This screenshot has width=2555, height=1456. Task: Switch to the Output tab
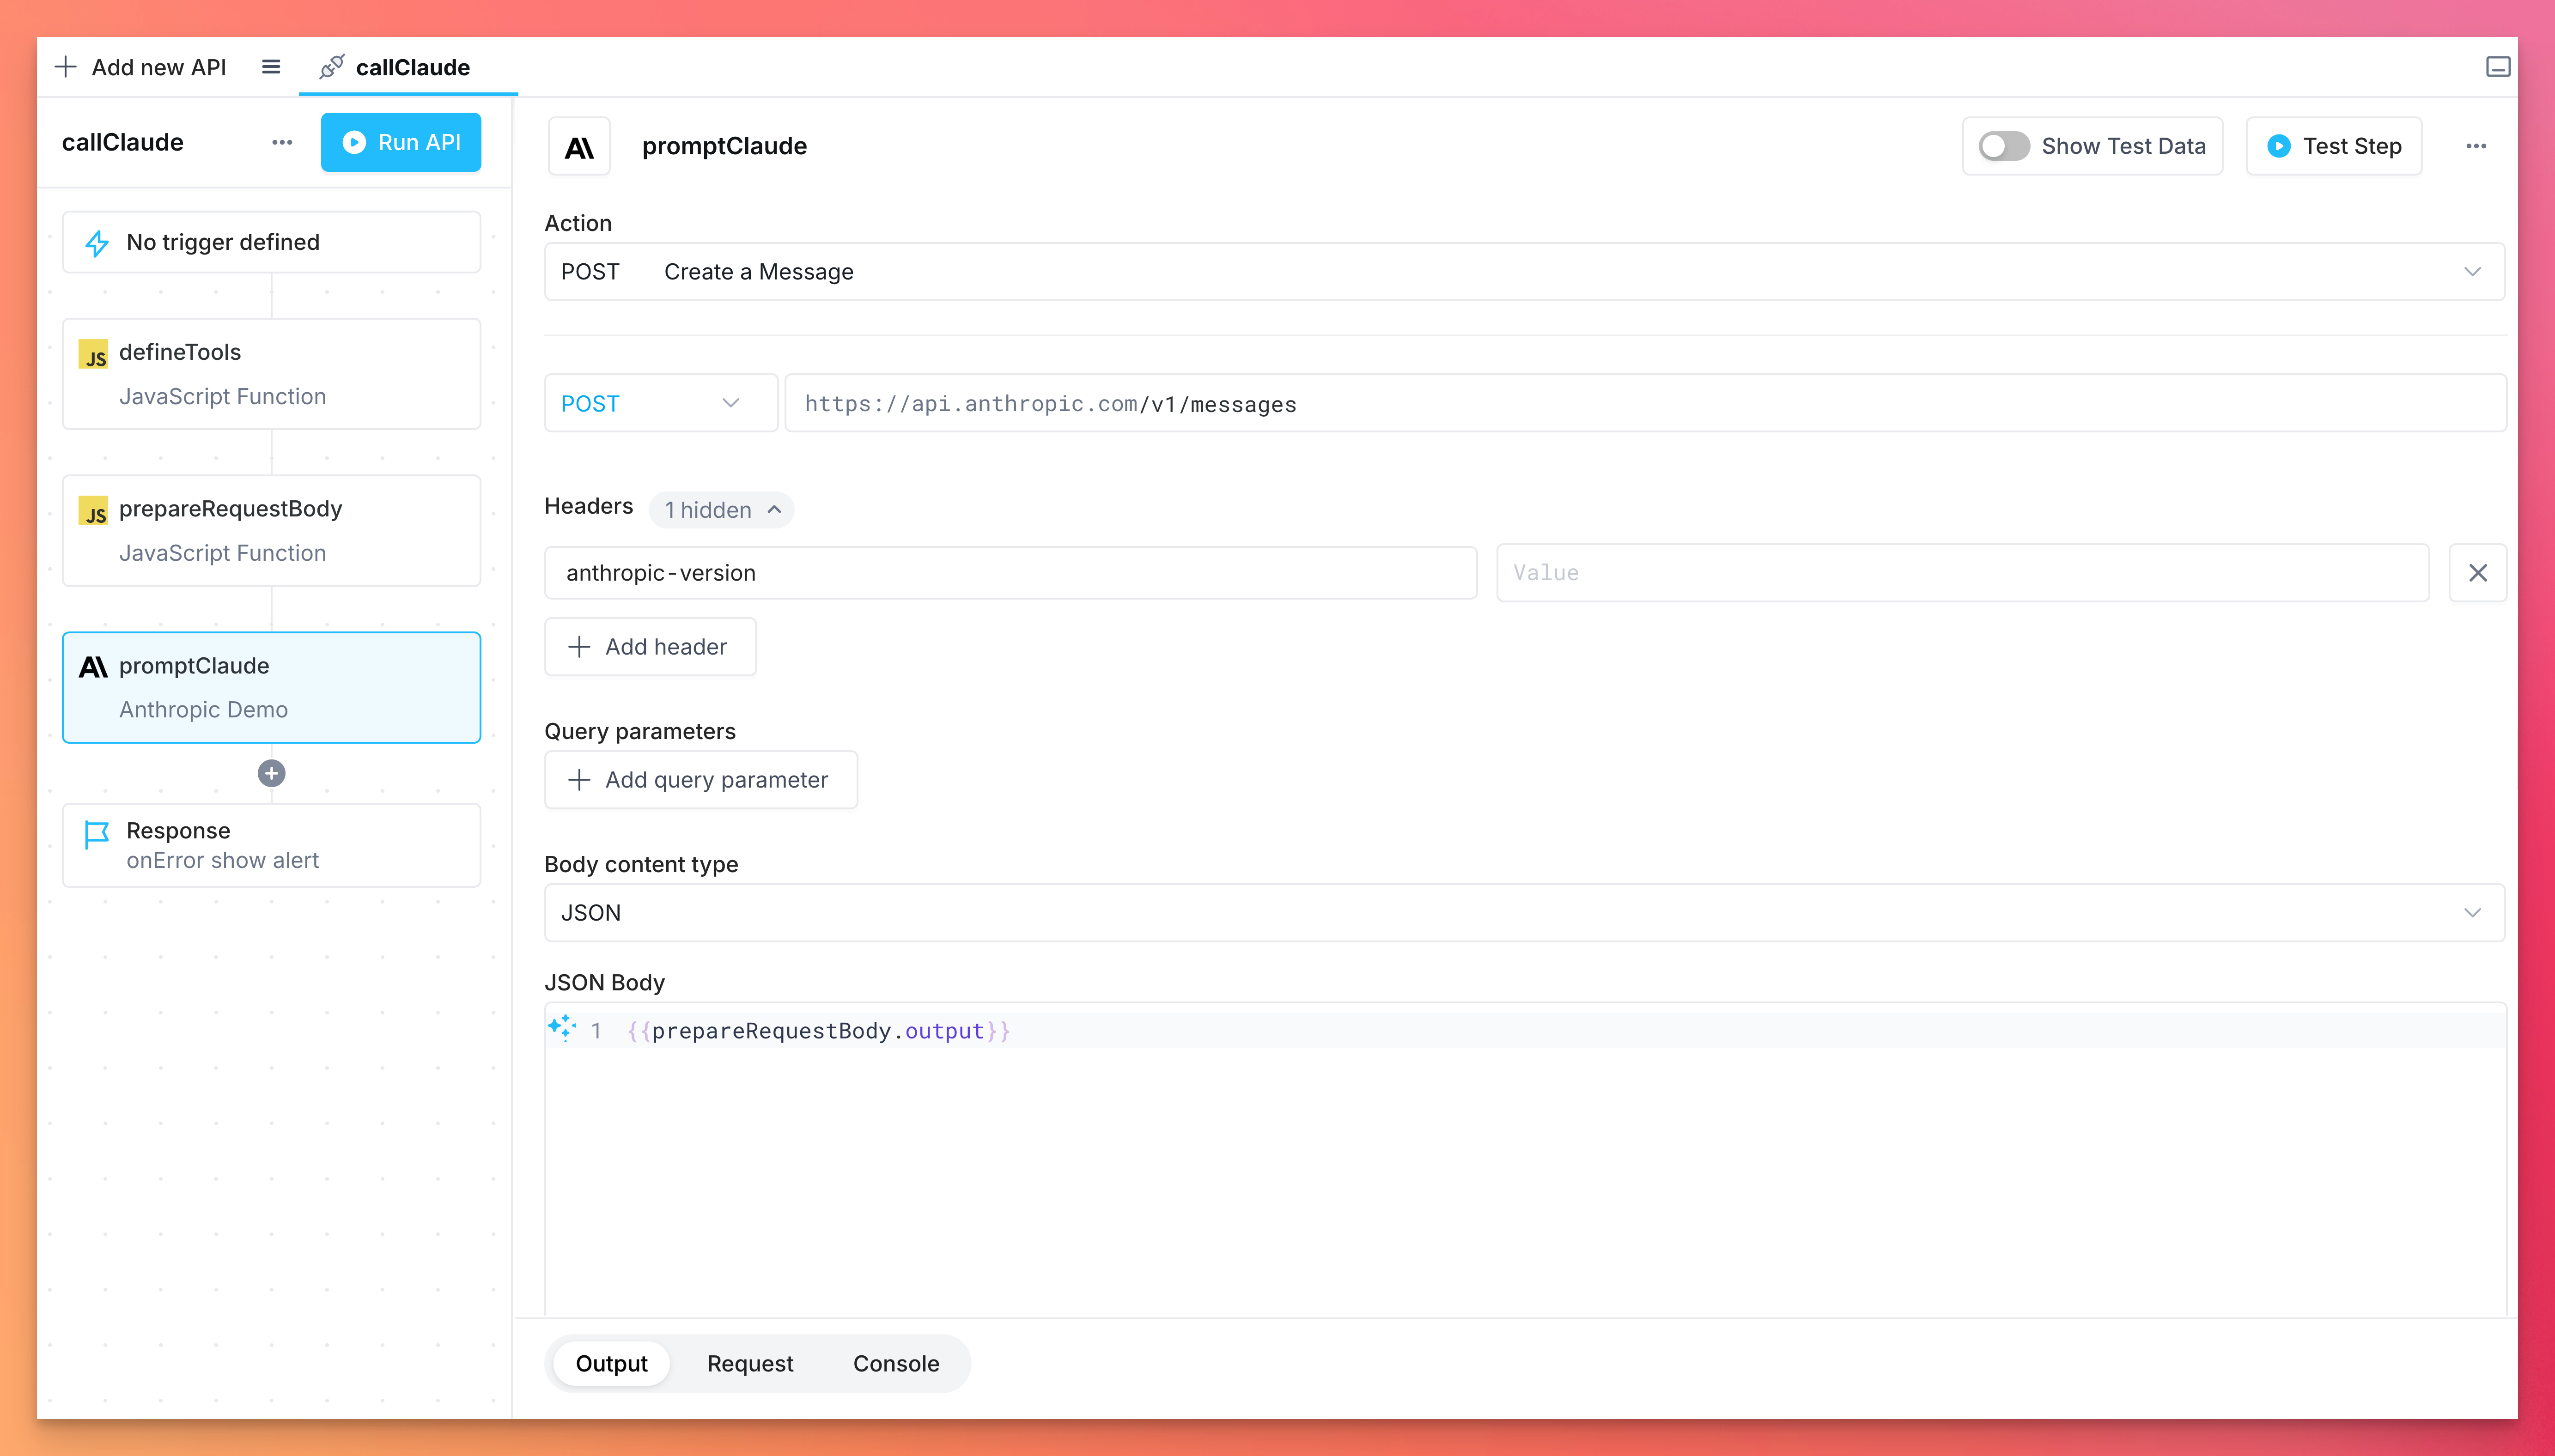coord(611,1364)
